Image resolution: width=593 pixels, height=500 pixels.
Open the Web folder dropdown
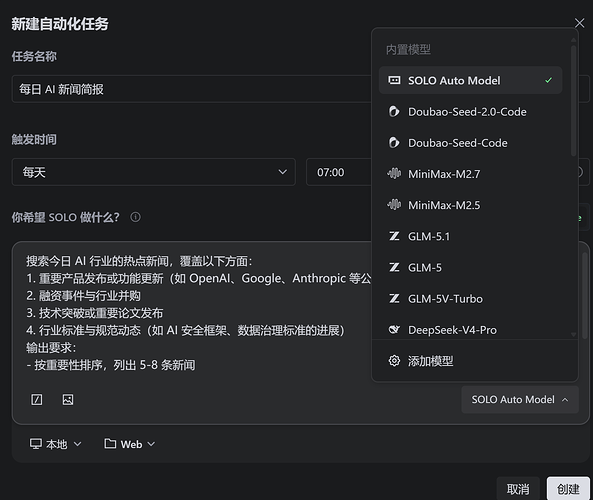(x=130, y=444)
